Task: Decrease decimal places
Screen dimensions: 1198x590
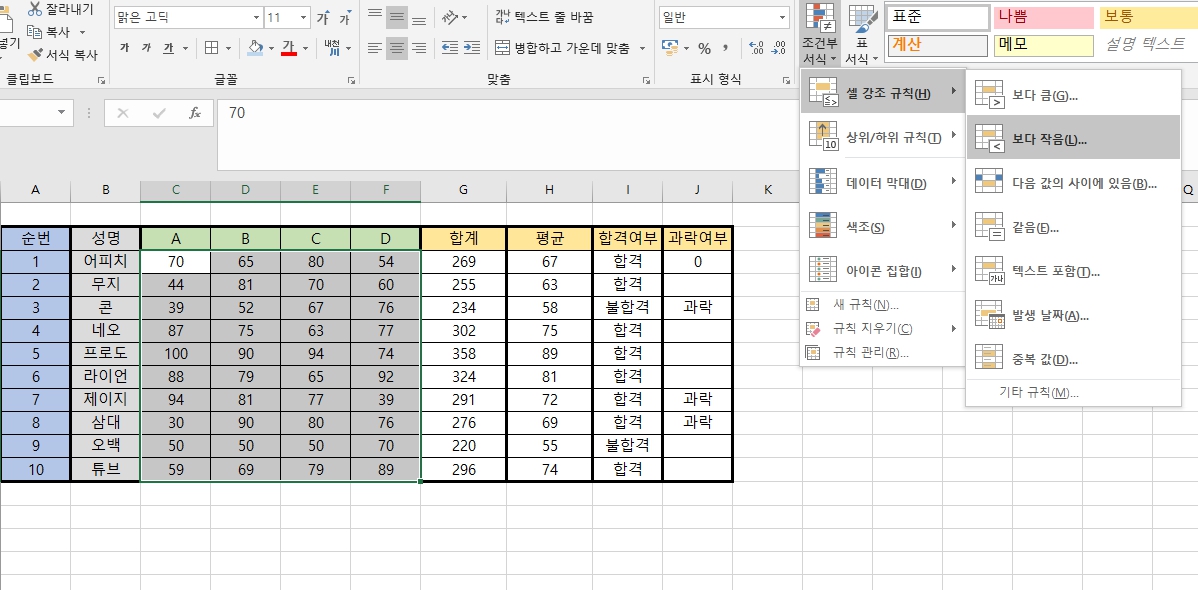Action: pyautogui.click(x=778, y=48)
